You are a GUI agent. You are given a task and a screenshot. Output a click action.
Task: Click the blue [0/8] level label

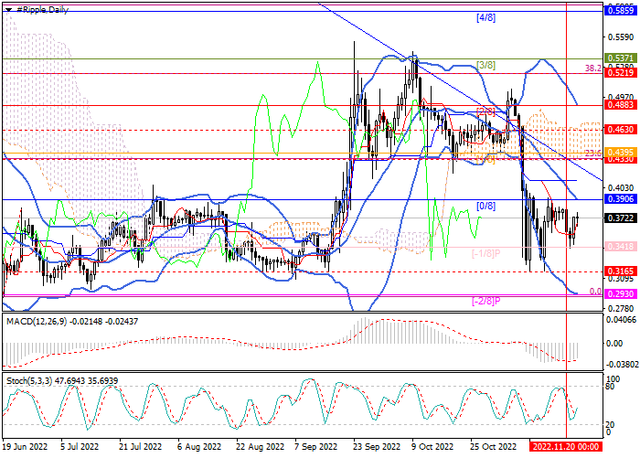tap(486, 206)
